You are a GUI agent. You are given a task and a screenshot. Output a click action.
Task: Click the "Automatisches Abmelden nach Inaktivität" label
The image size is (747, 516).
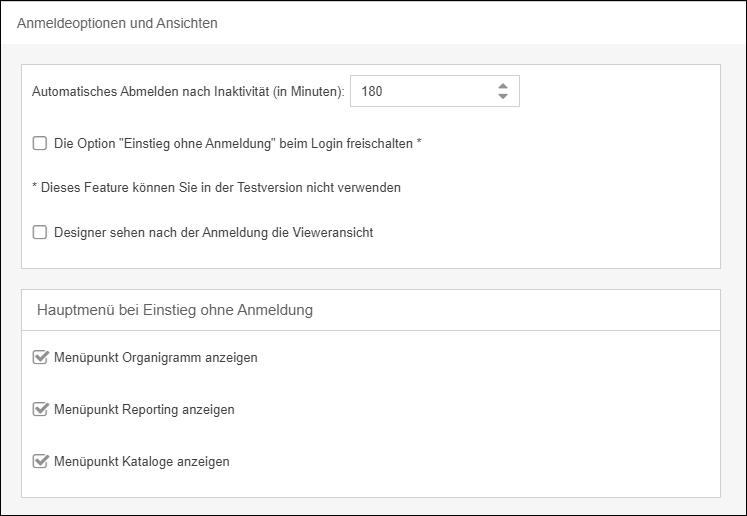point(150,91)
